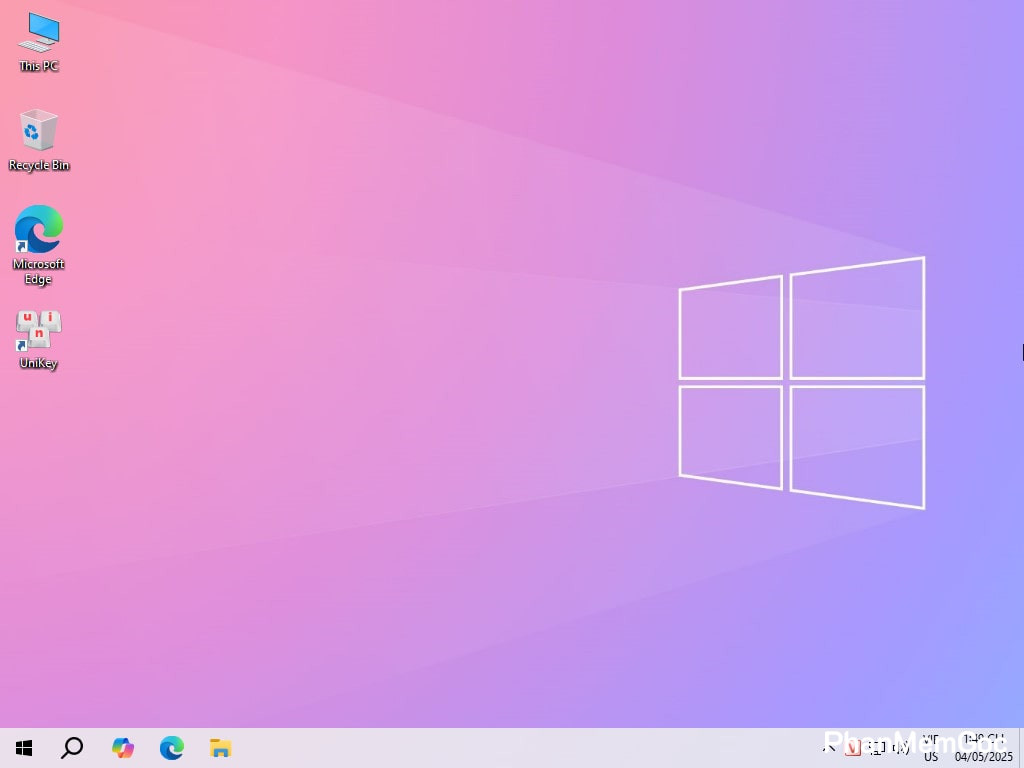The image size is (1024, 768).
Task: Click the 'Recycle Bin' text label on desktop
Action: pyautogui.click(x=39, y=166)
